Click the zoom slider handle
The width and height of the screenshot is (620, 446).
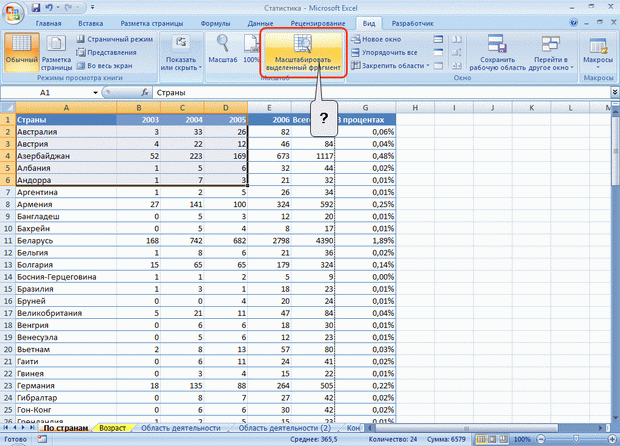point(576,439)
